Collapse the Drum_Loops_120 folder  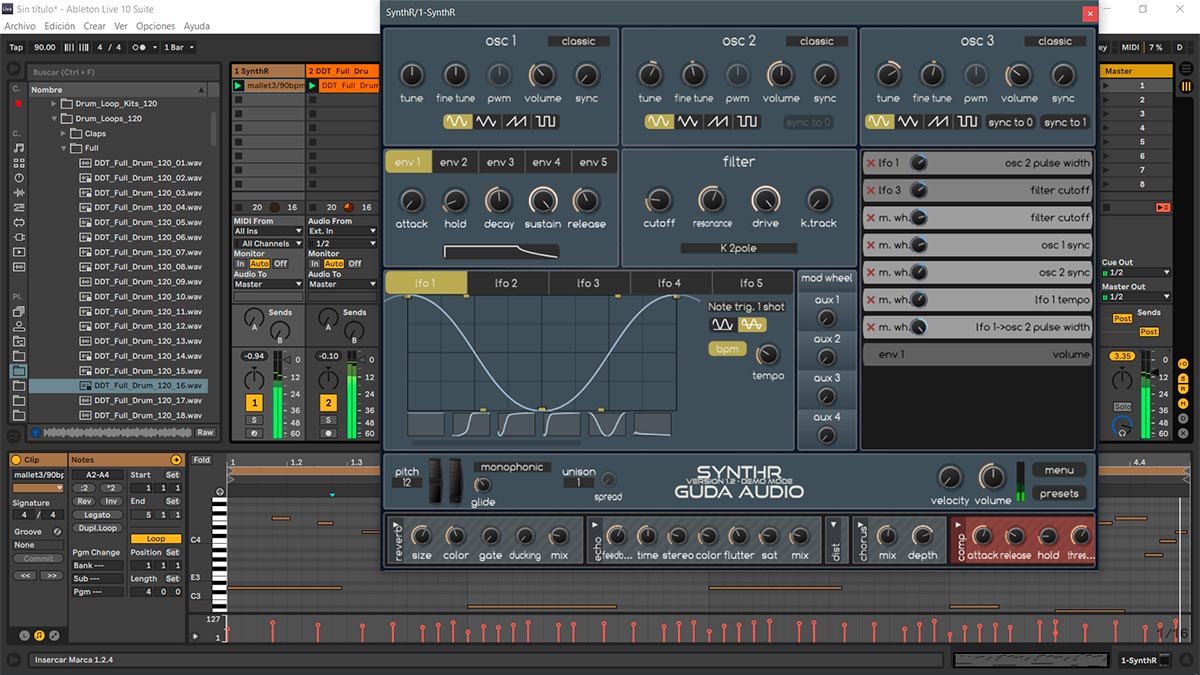pyautogui.click(x=55, y=118)
